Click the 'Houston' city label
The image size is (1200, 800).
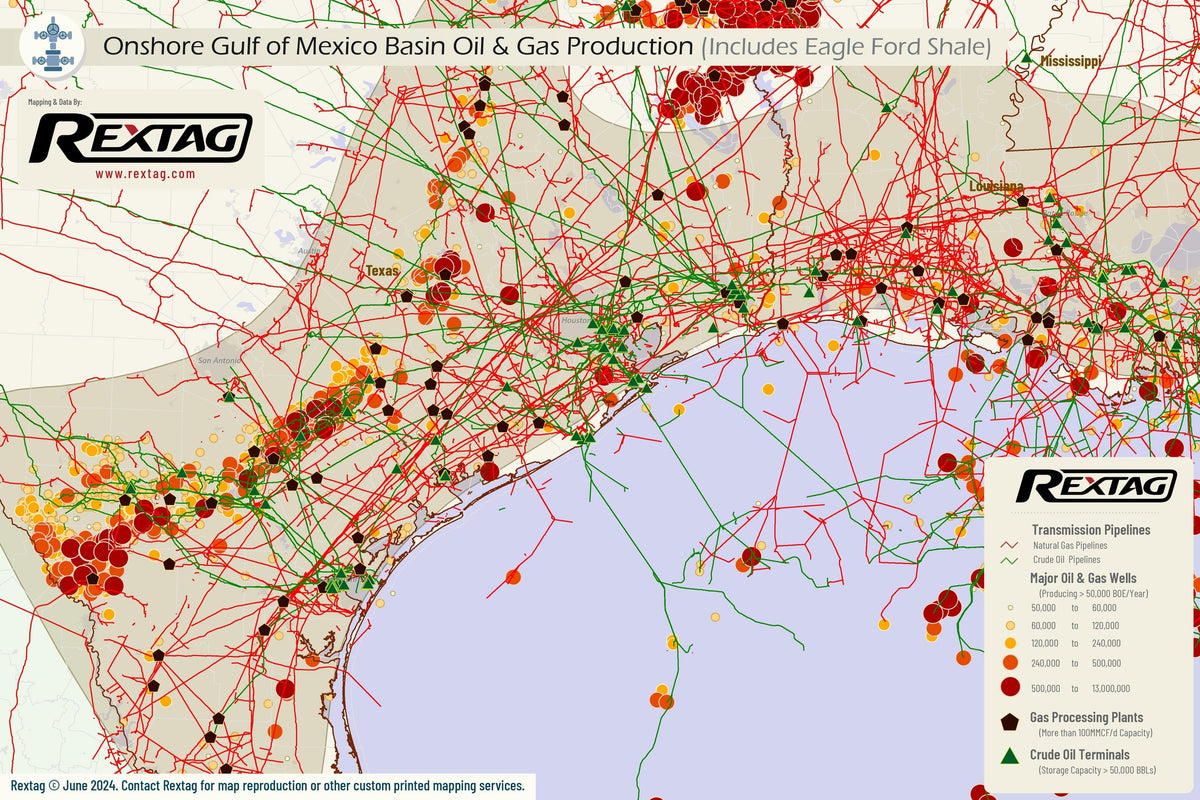pos(576,320)
